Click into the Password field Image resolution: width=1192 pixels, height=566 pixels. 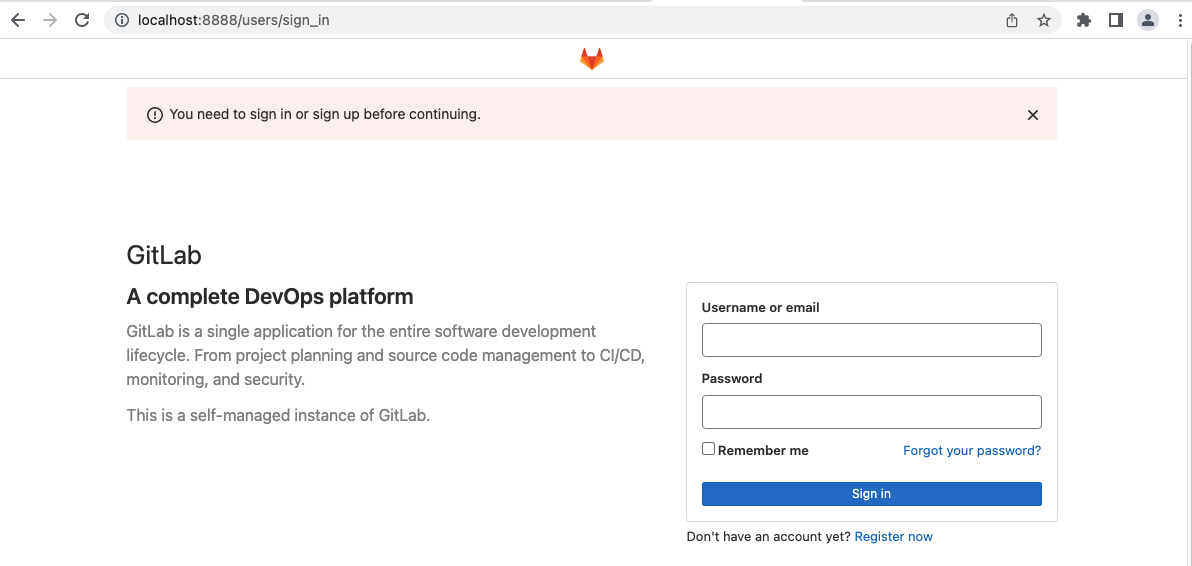(871, 412)
